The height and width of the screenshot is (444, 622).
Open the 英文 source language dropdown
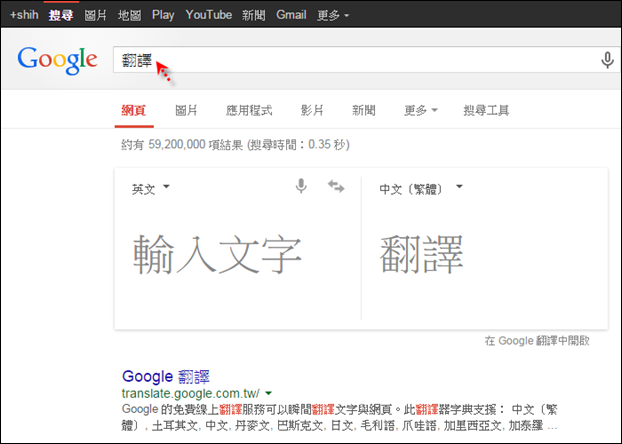(x=151, y=188)
